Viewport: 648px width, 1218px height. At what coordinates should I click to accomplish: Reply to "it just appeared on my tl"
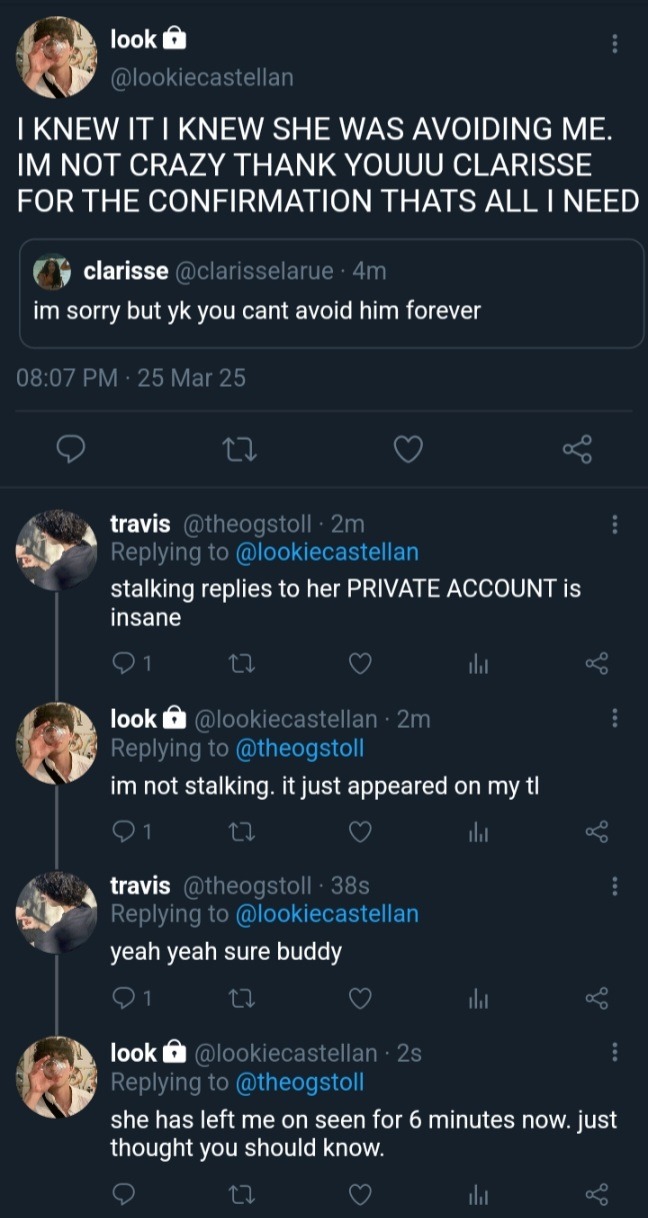pyautogui.click(x=124, y=830)
